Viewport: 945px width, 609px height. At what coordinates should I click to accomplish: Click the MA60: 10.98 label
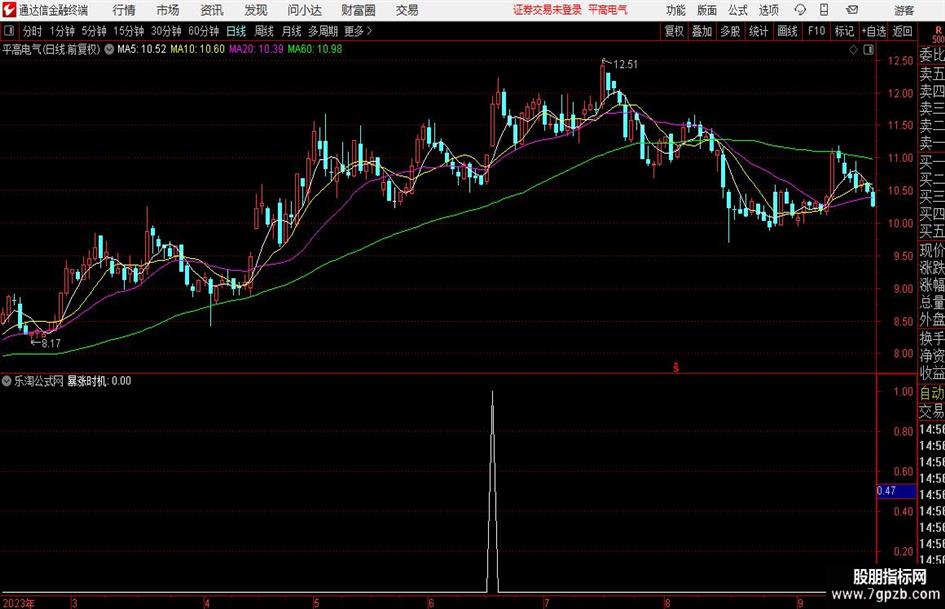[315, 49]
